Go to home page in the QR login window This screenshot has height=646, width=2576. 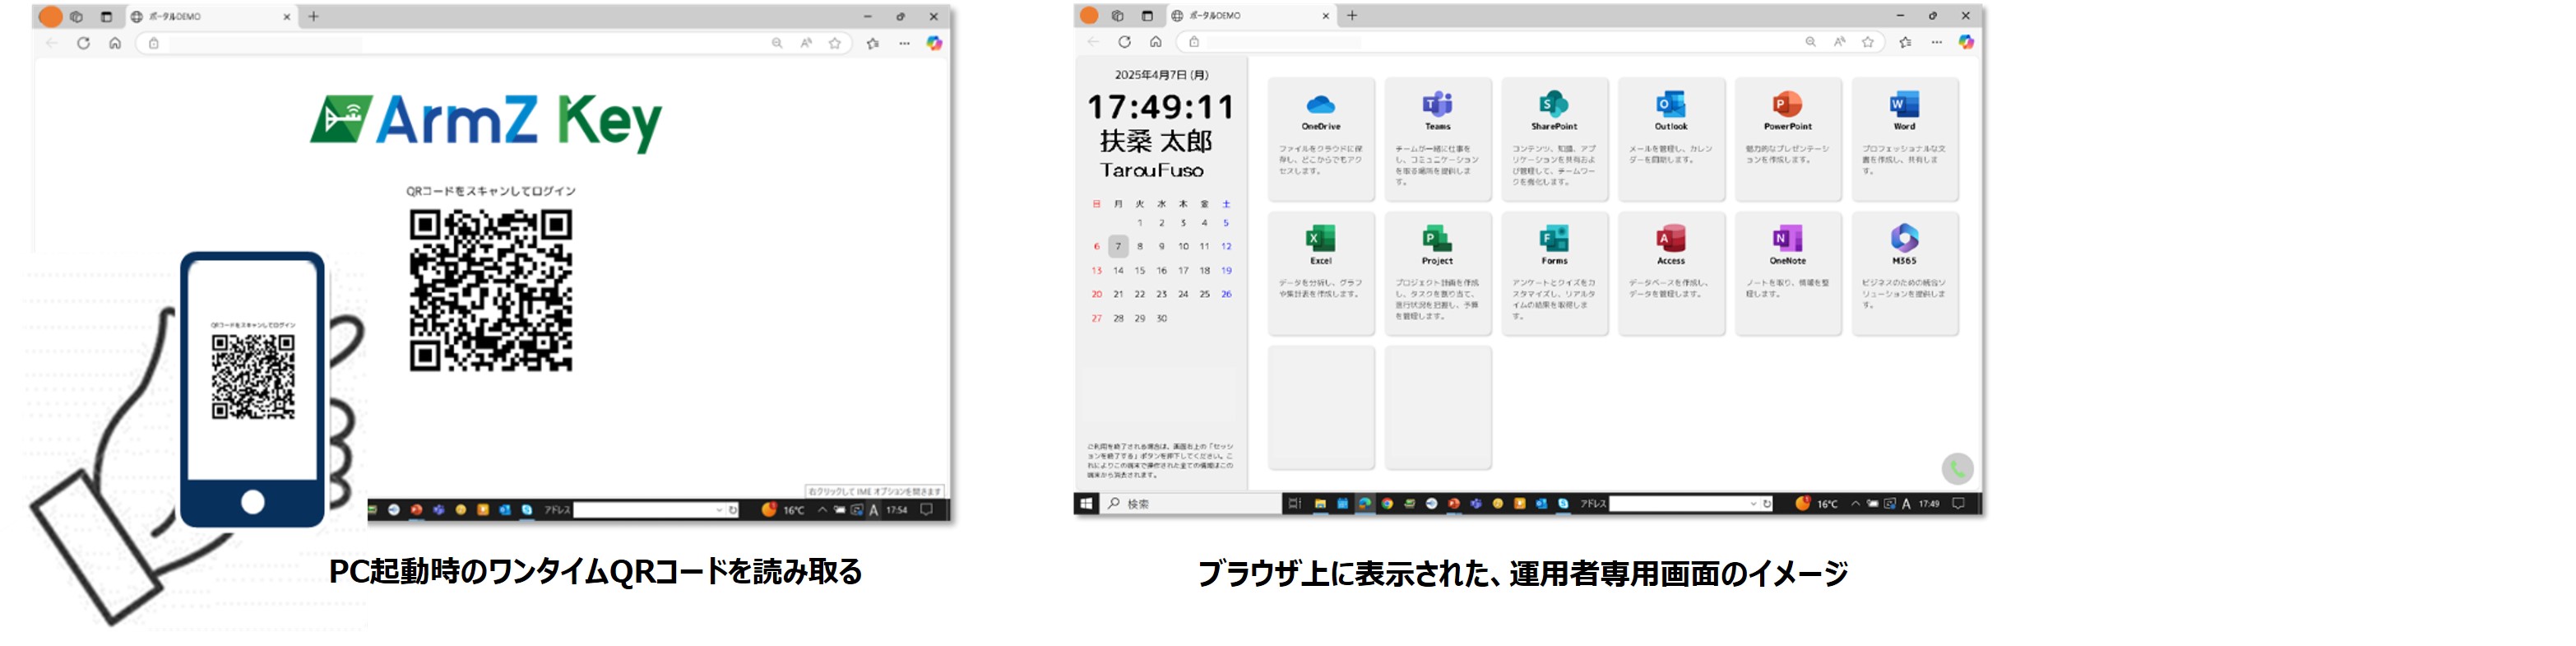coord(115,43)
